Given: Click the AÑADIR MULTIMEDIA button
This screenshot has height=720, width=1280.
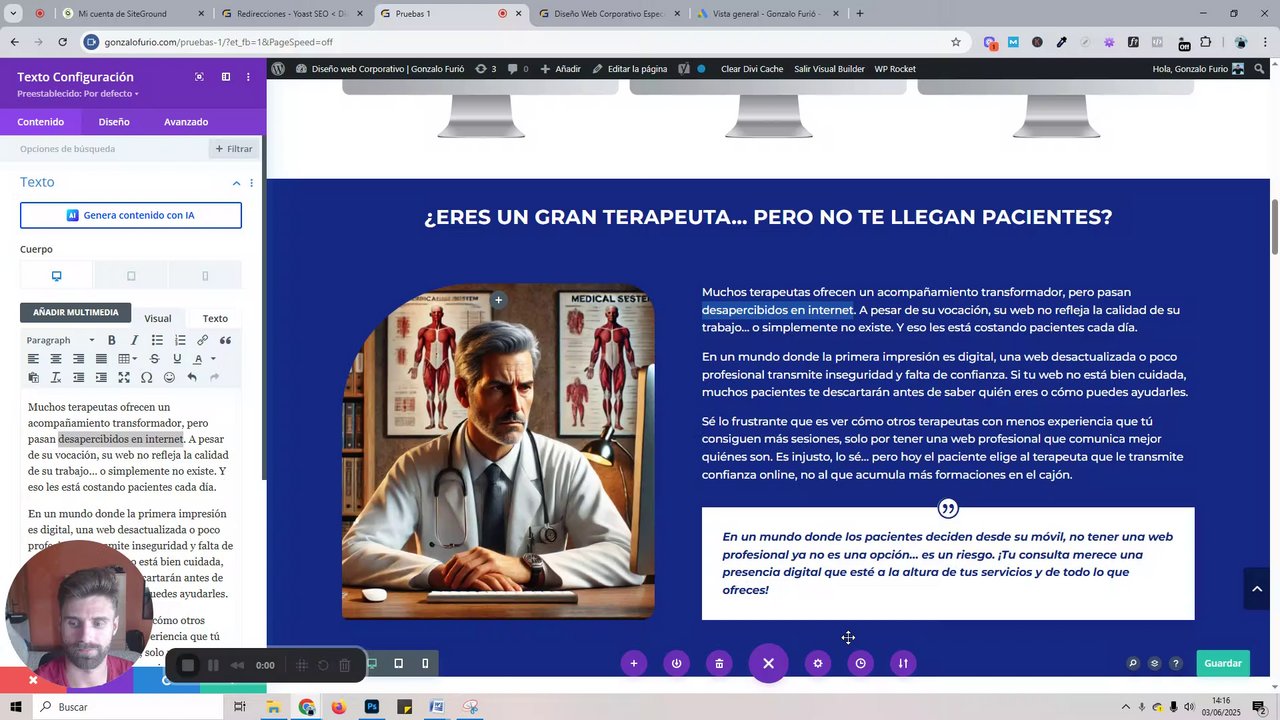Looking at the screenshot, I should 76,312.
